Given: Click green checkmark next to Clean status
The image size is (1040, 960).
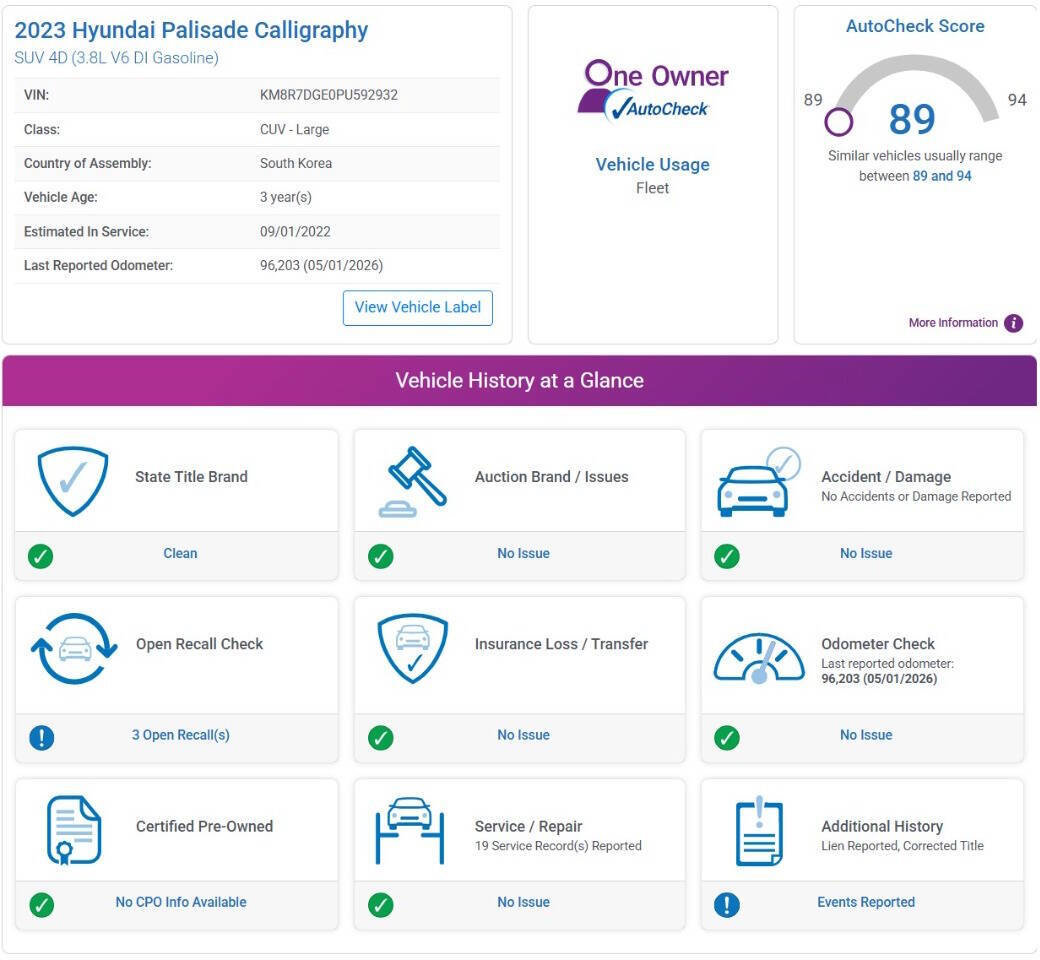Looking at the screenshot, I should [x=40, y=556].
